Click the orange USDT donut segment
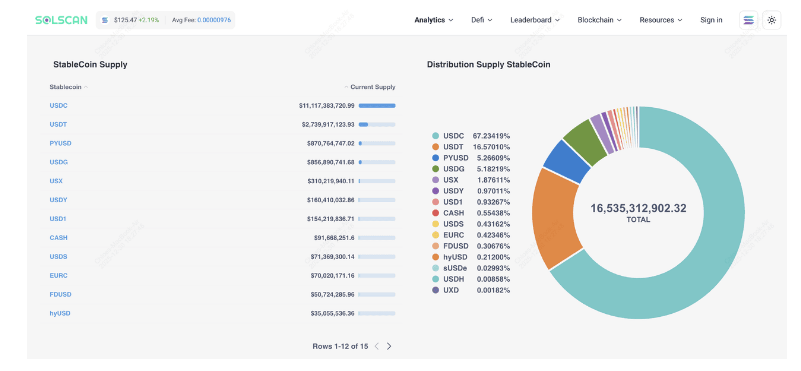The width and height of the screenshot is (801, 371). pos(554,218)
